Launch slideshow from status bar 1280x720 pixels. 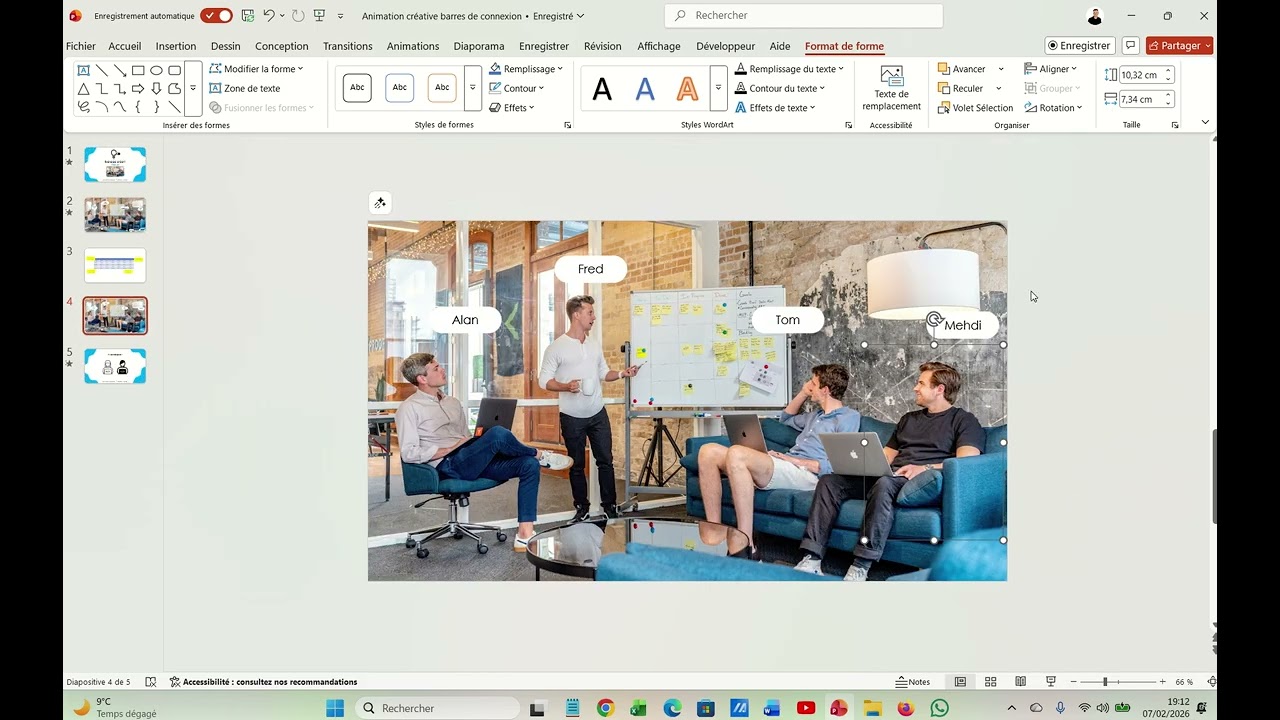tap(1050, 682)
